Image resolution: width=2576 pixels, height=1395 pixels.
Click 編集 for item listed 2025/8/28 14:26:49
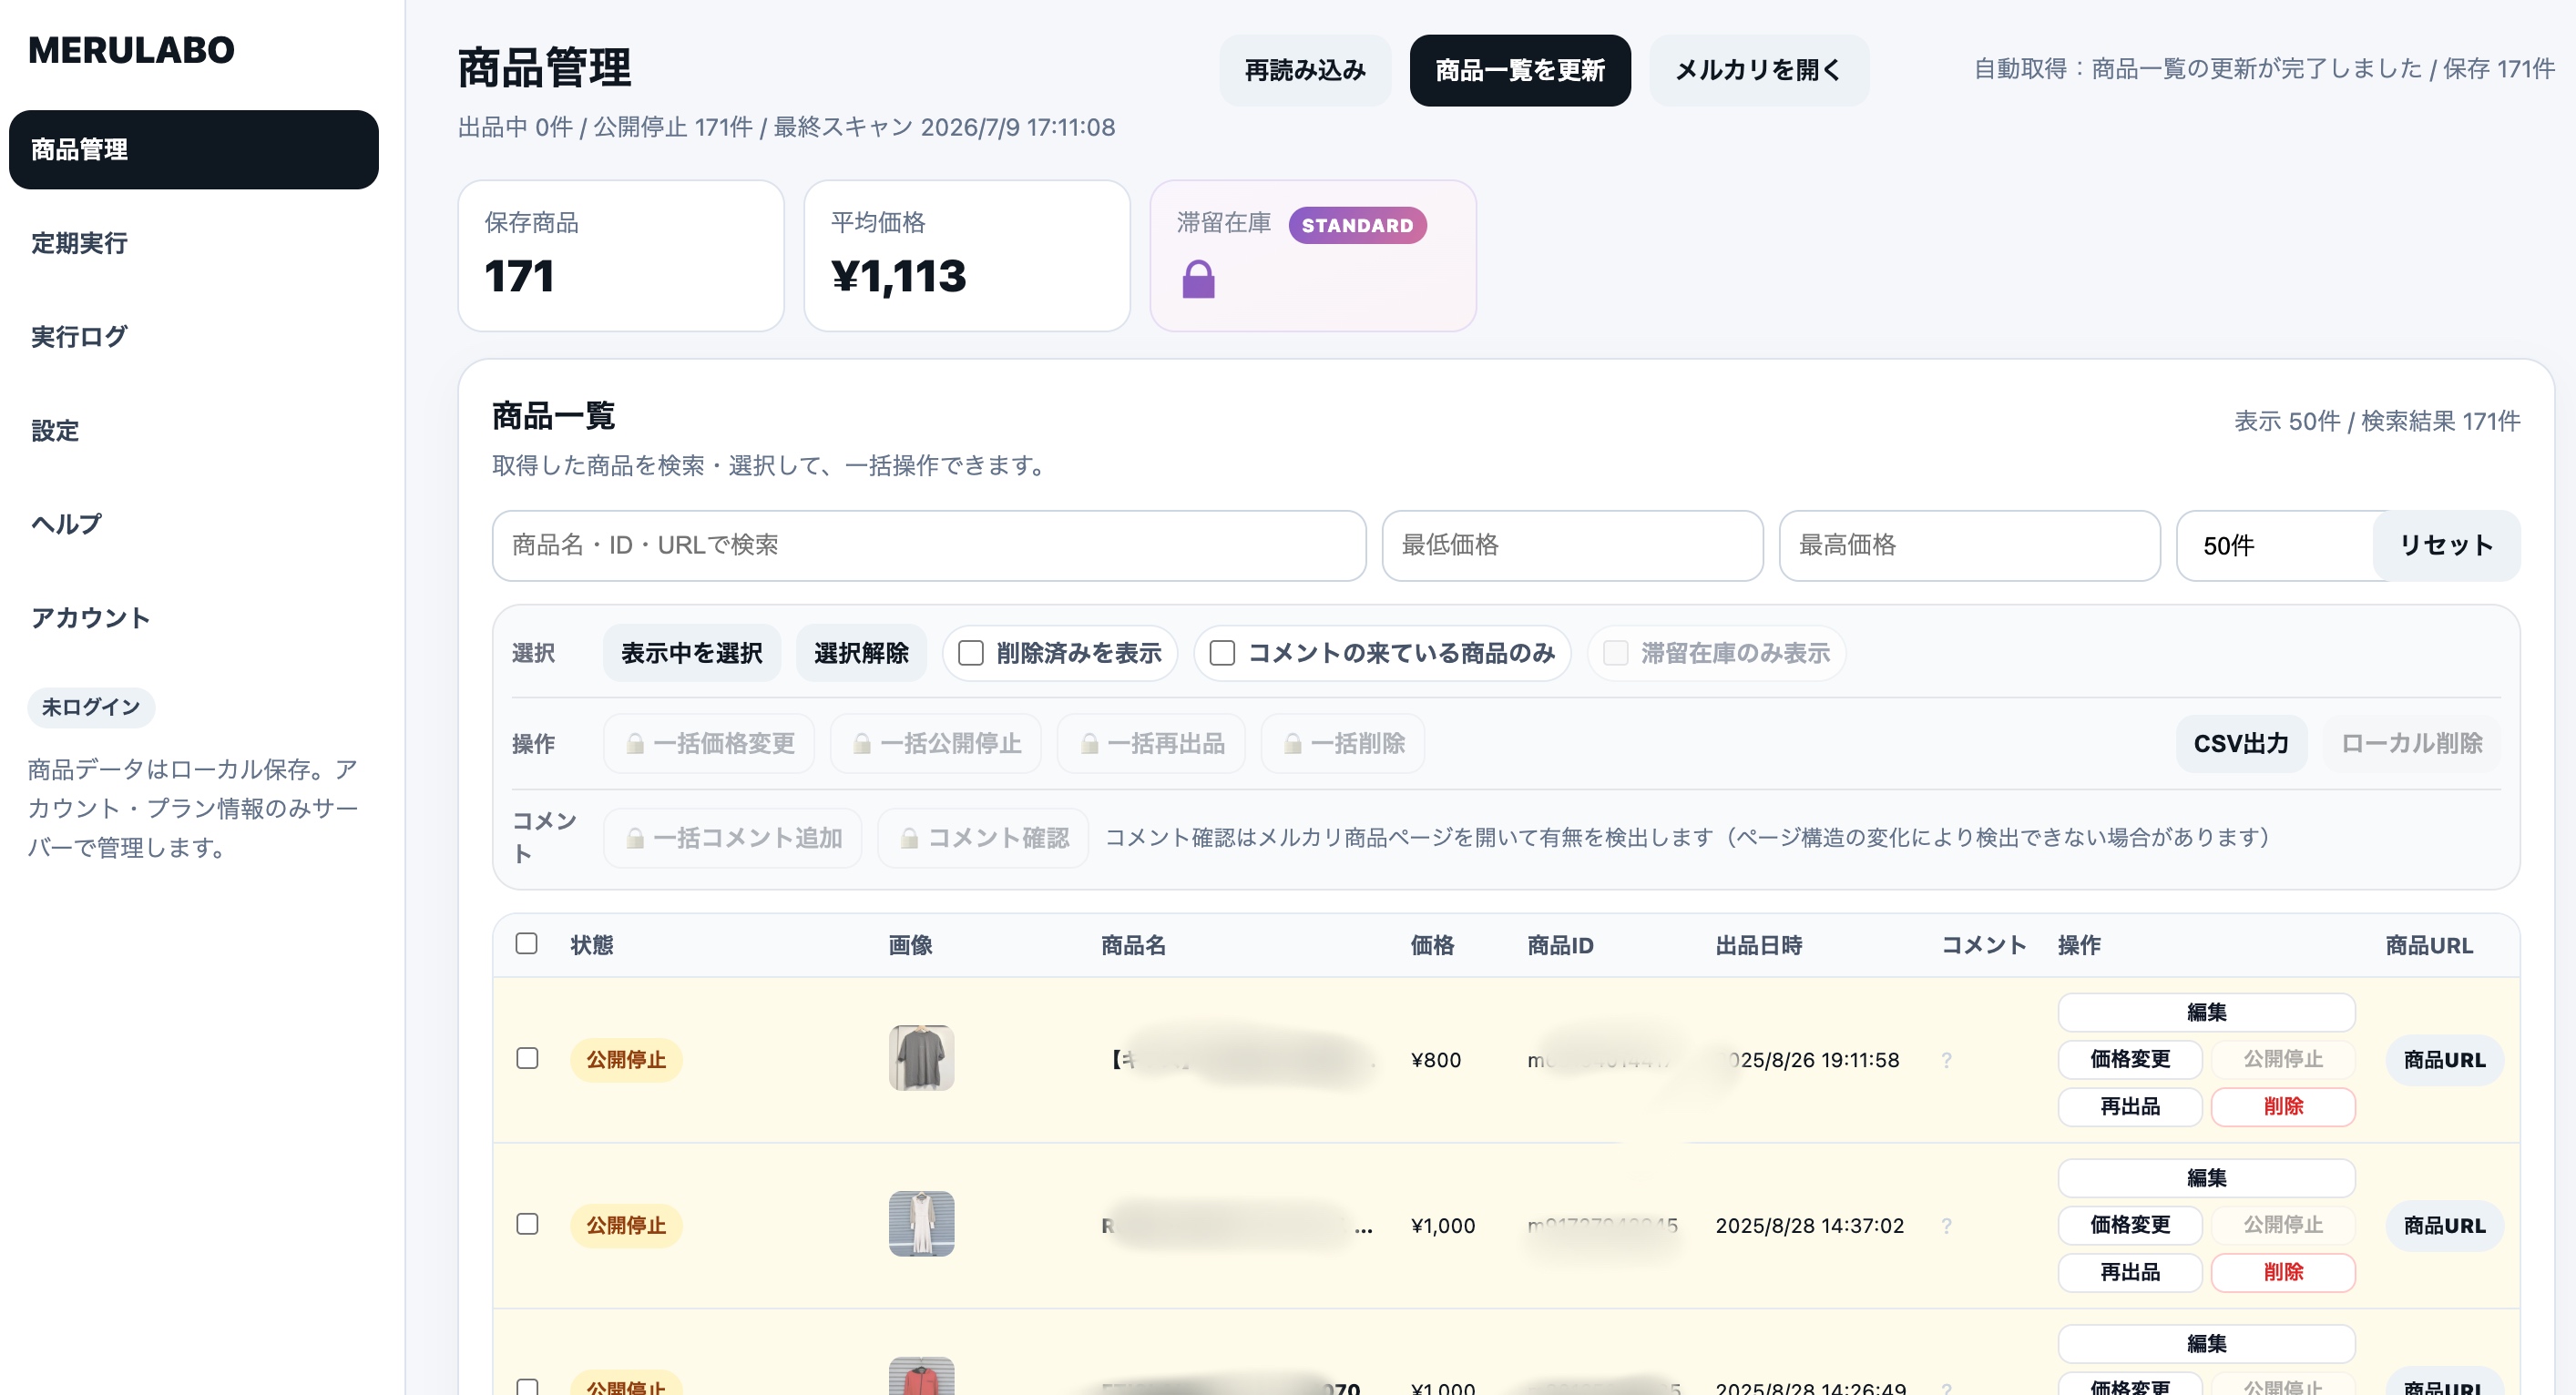(2206, 1344)
